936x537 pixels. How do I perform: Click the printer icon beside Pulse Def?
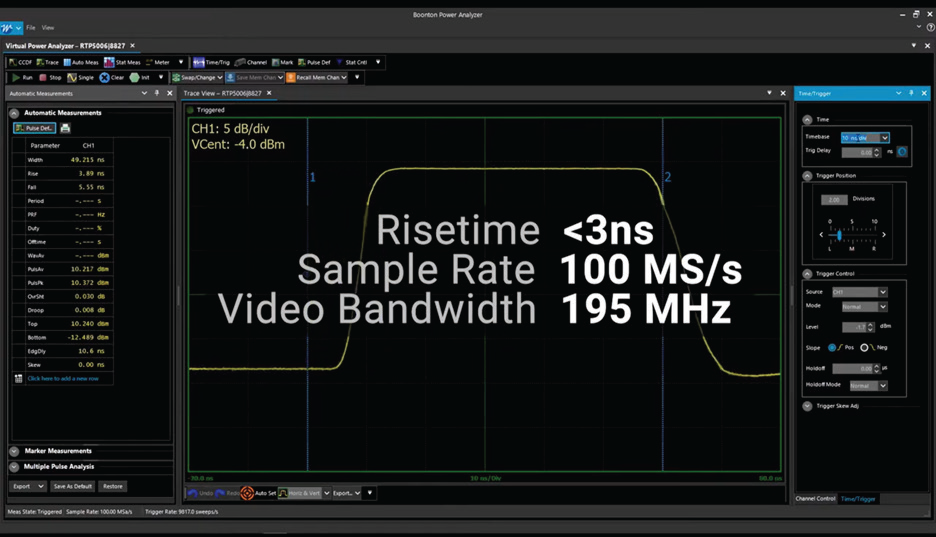point(65,128)
